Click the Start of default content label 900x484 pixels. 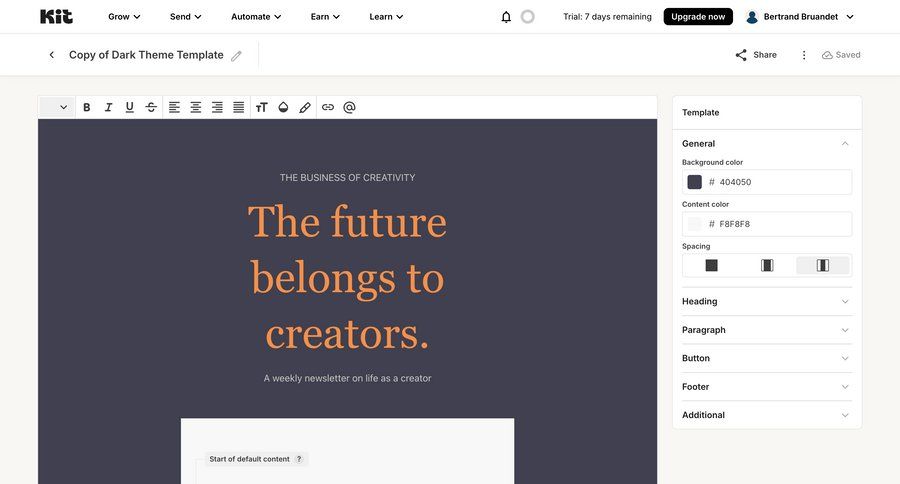249,459
